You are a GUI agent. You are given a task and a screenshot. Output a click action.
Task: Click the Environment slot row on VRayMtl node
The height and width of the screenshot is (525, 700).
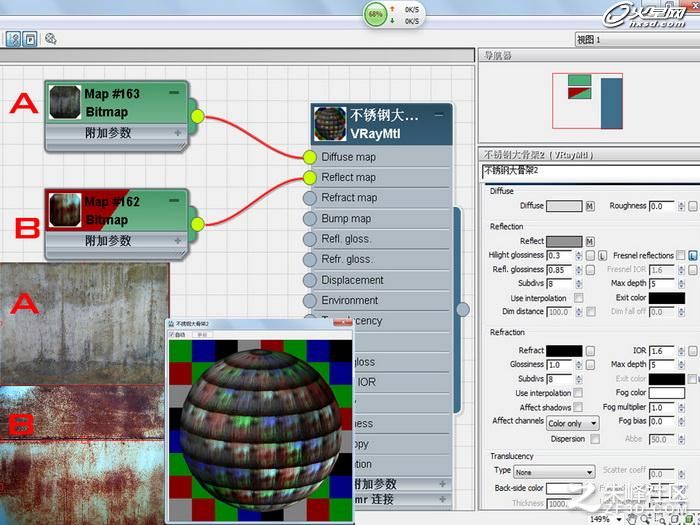(x=378, y=300)
